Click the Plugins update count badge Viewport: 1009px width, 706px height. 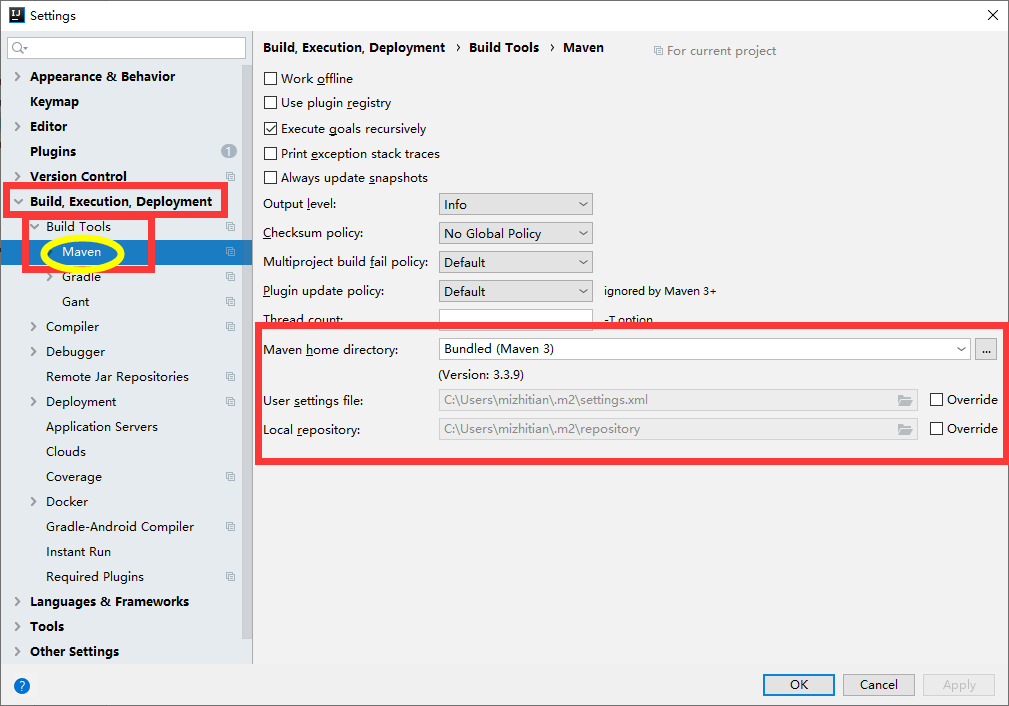tap(229, 151)
